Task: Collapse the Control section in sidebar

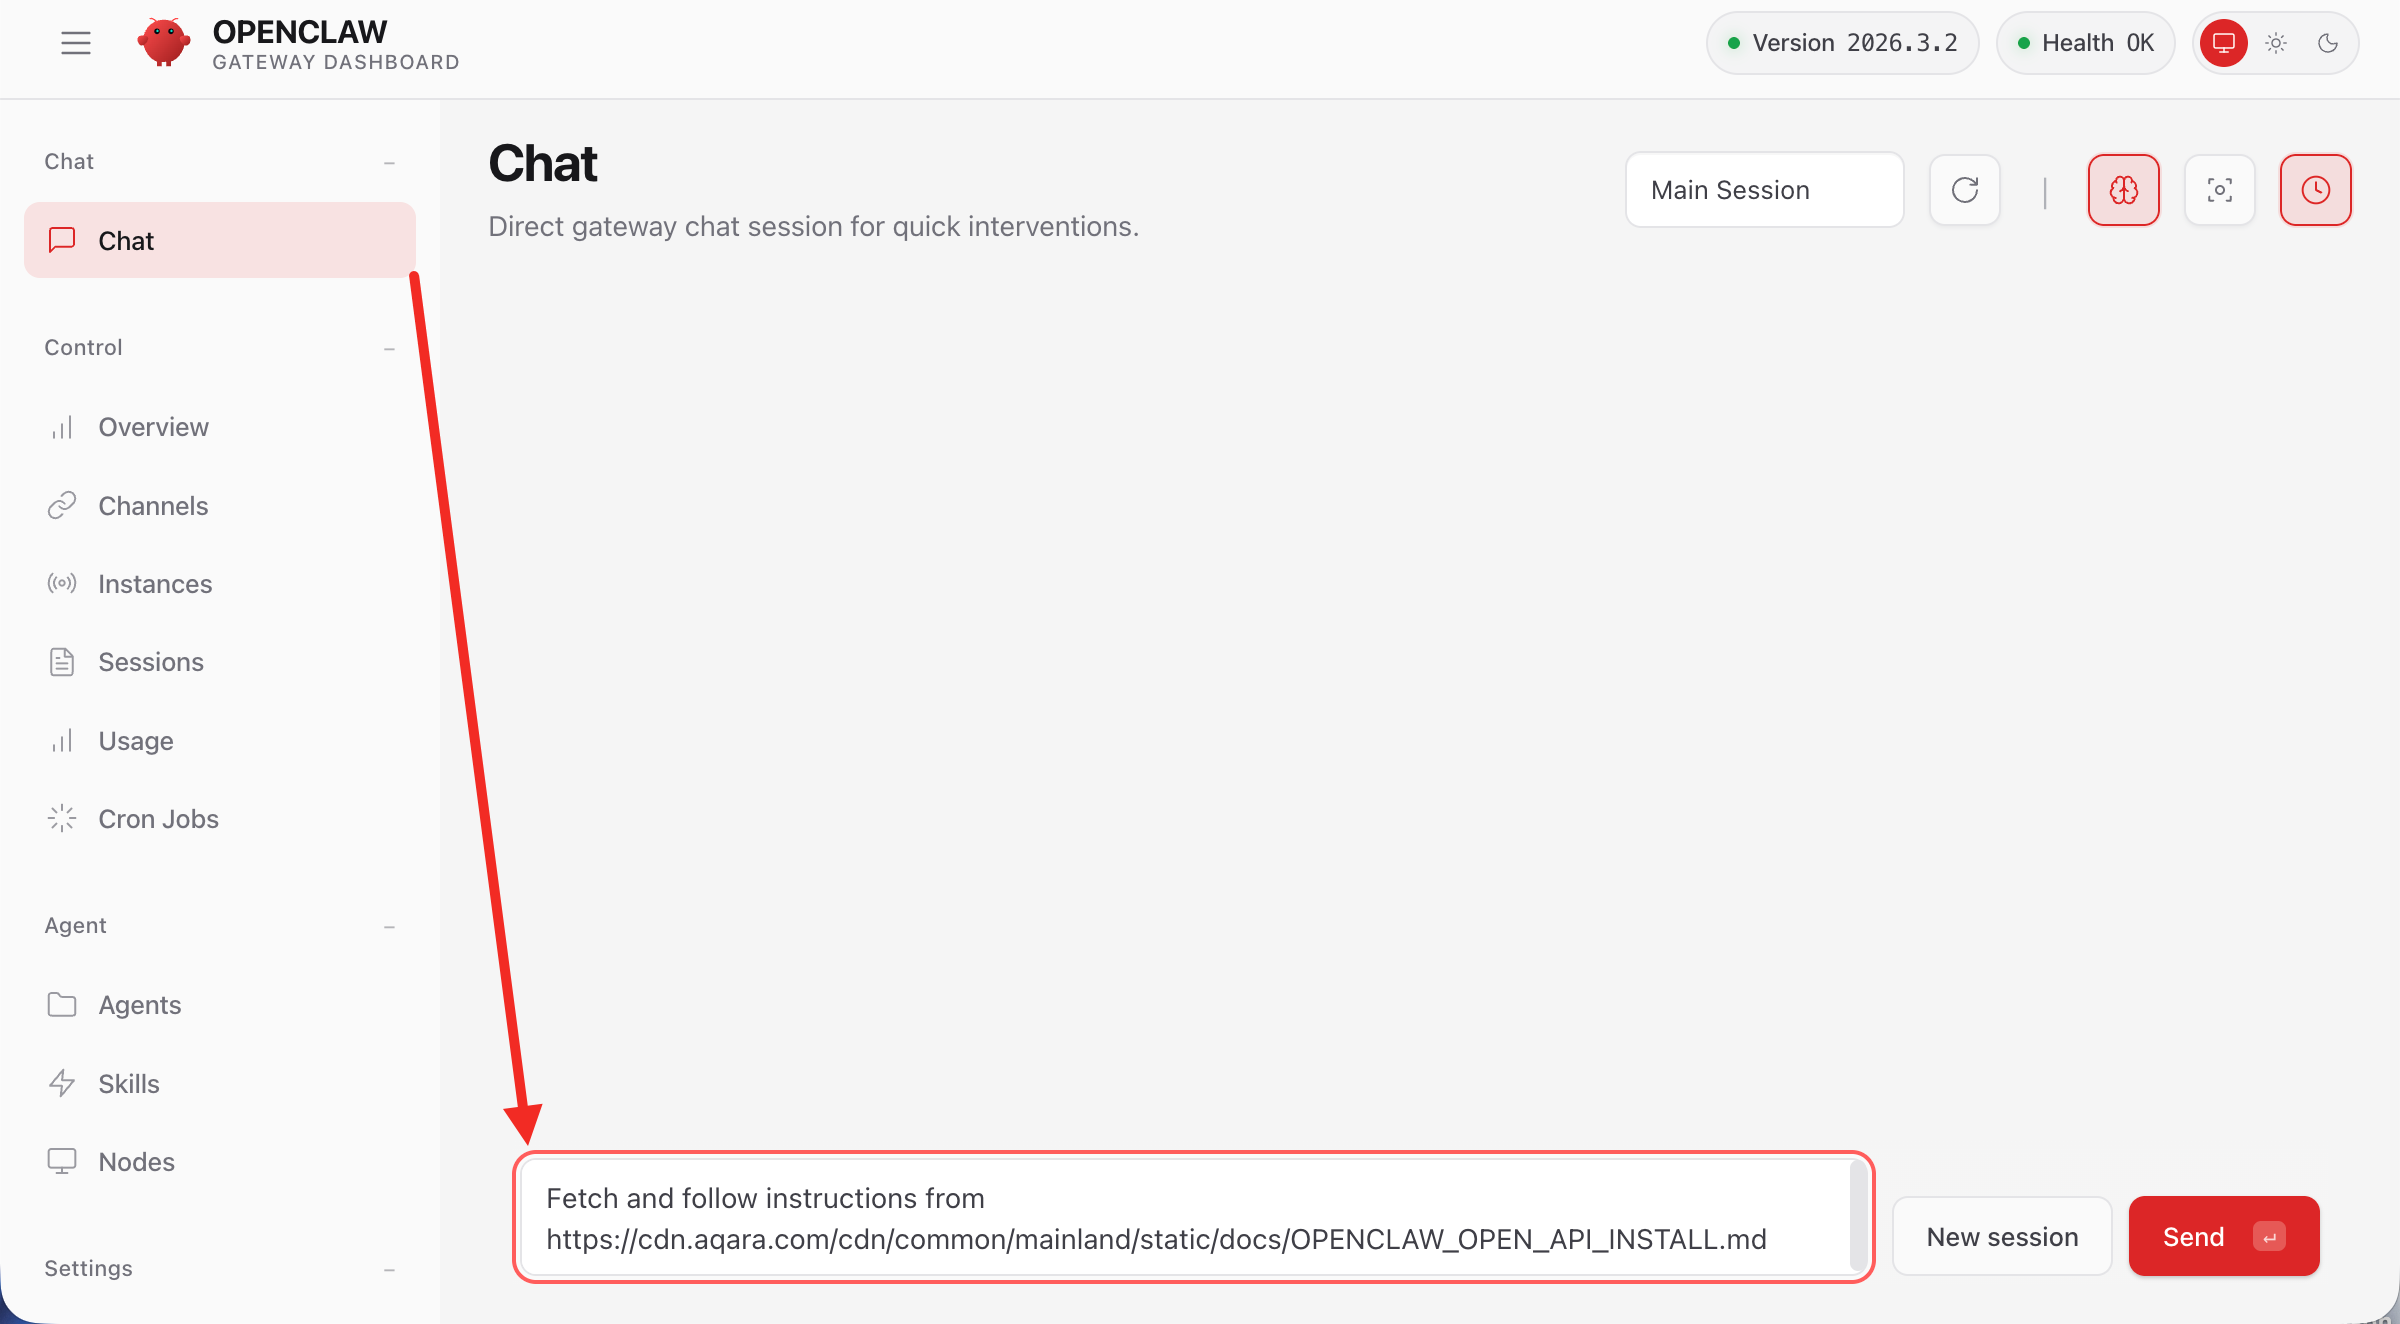Action: [x=389, y=348]
